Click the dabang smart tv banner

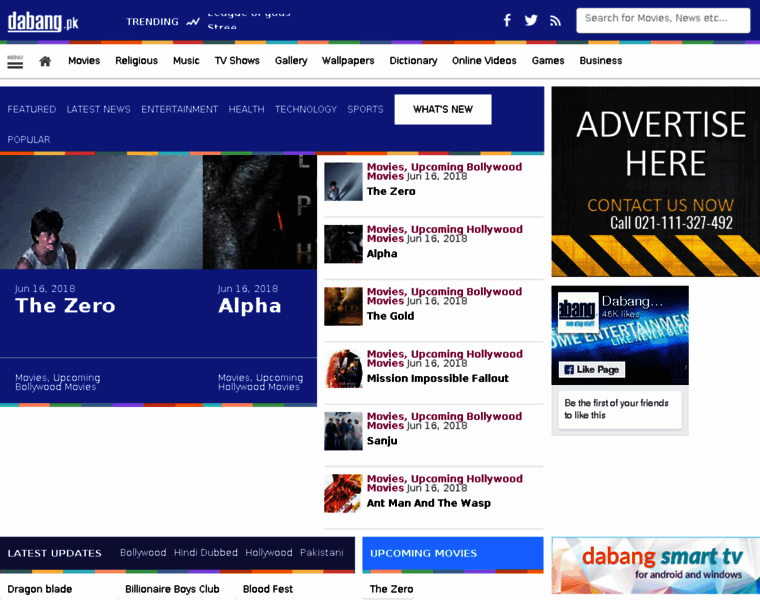(655, 566)
